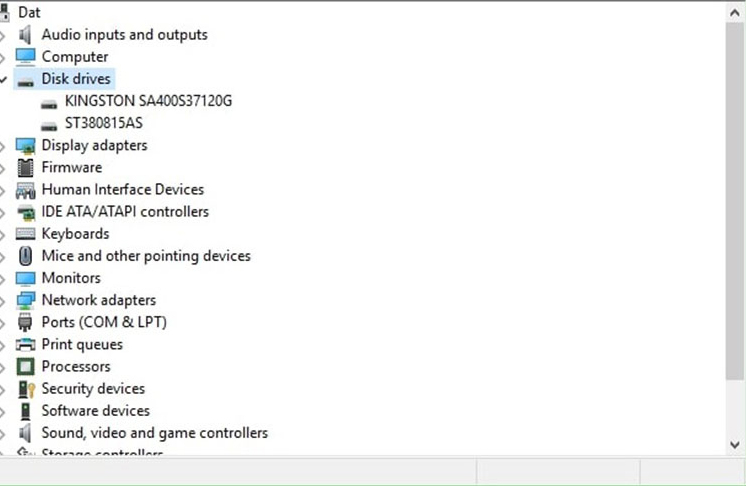The width and height of the screenshot is (746, 486).
Task: Click the Network adapters icon
Action: pos(25,300)
